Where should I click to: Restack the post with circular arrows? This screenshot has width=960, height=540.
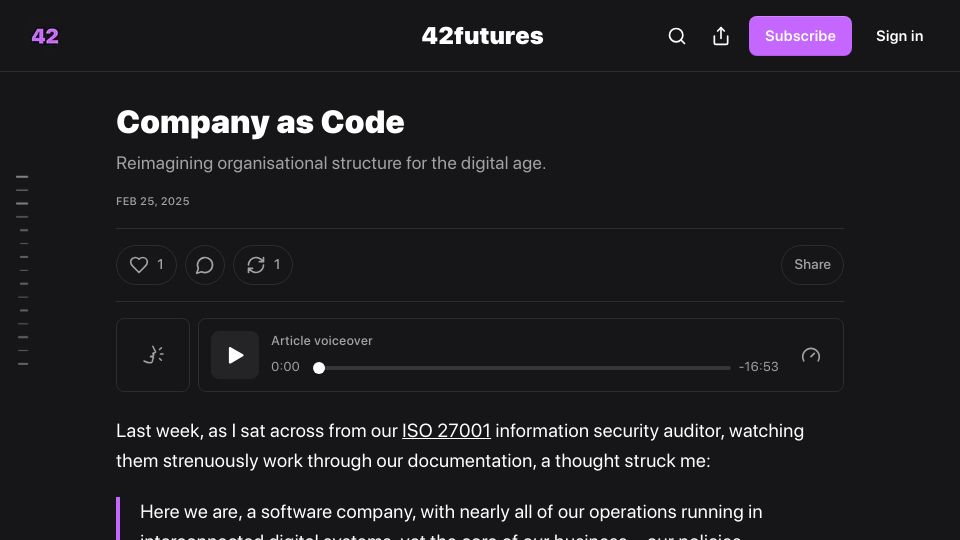263,264
